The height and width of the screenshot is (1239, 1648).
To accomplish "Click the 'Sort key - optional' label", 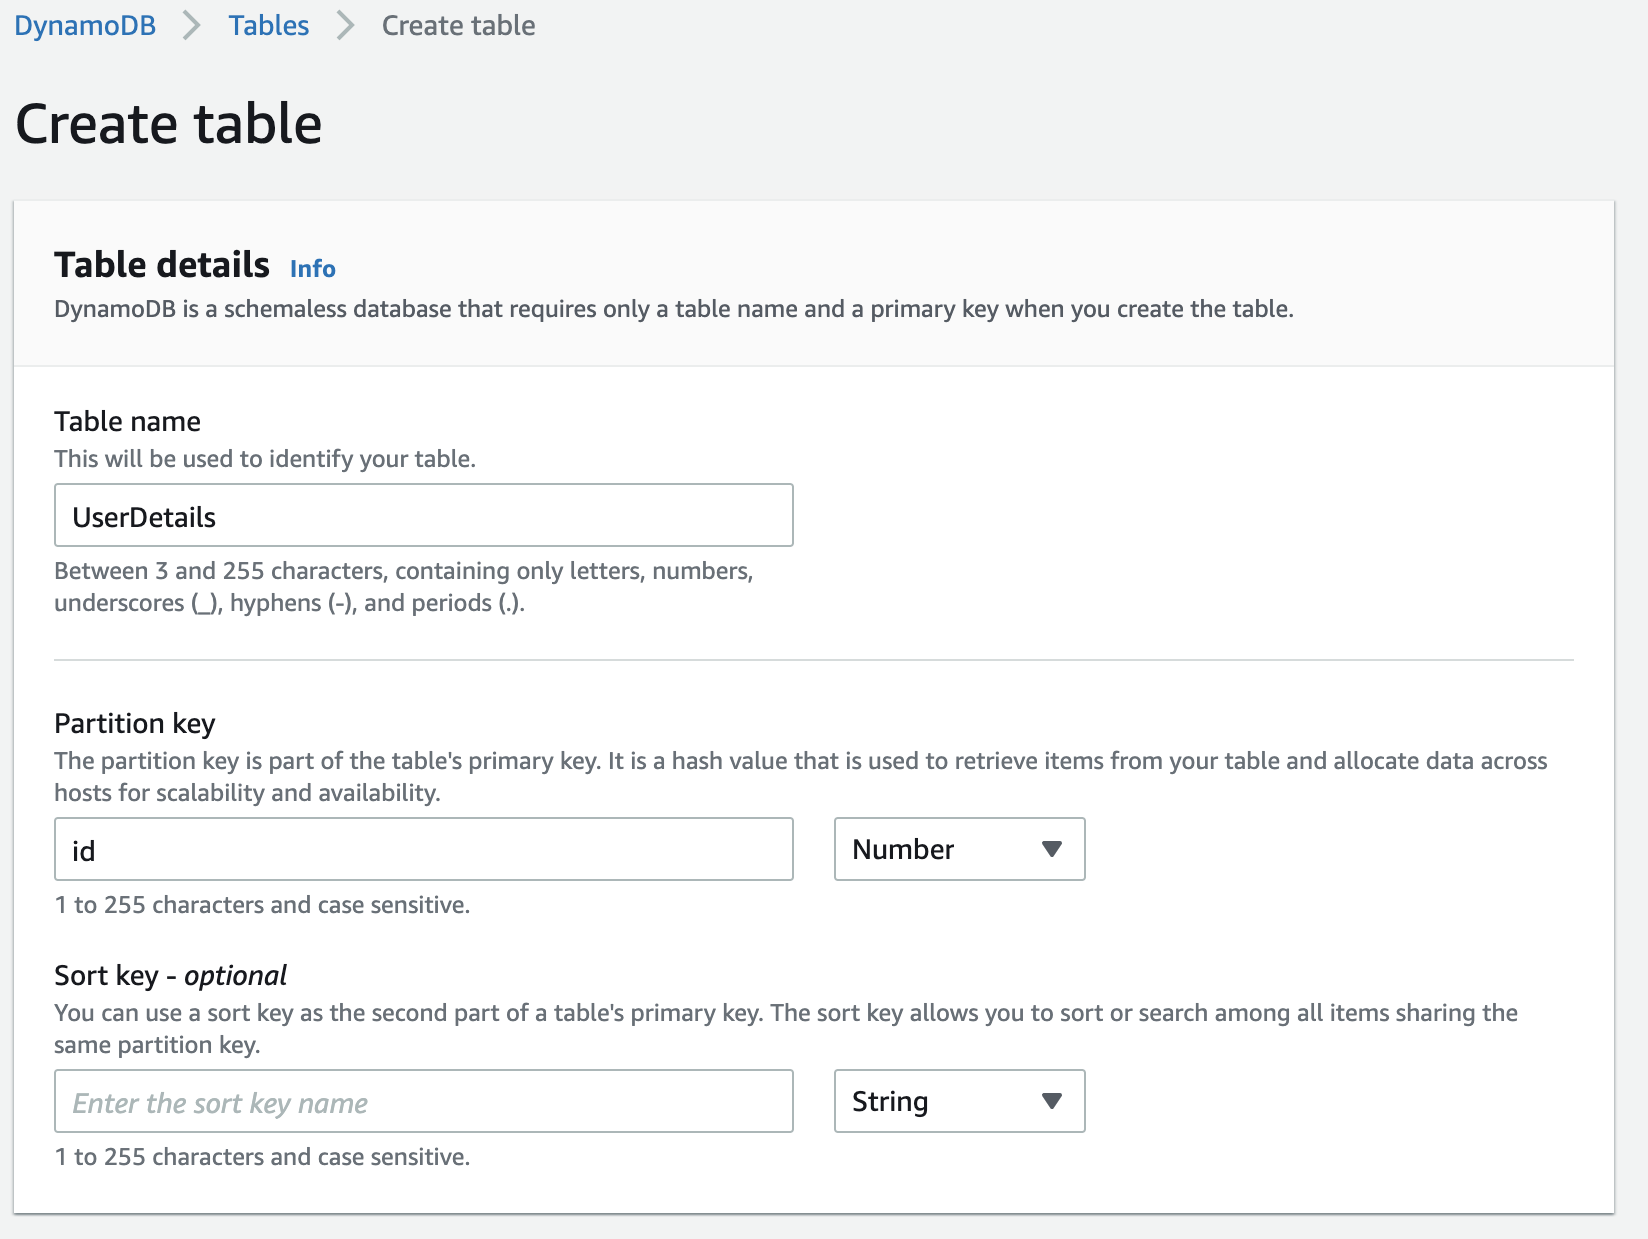I will [x=170, y=975].
